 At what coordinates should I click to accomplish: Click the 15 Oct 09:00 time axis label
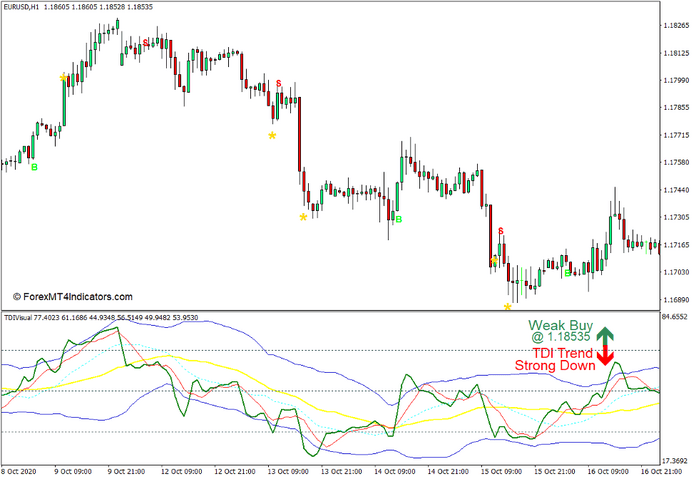(498, 471)
